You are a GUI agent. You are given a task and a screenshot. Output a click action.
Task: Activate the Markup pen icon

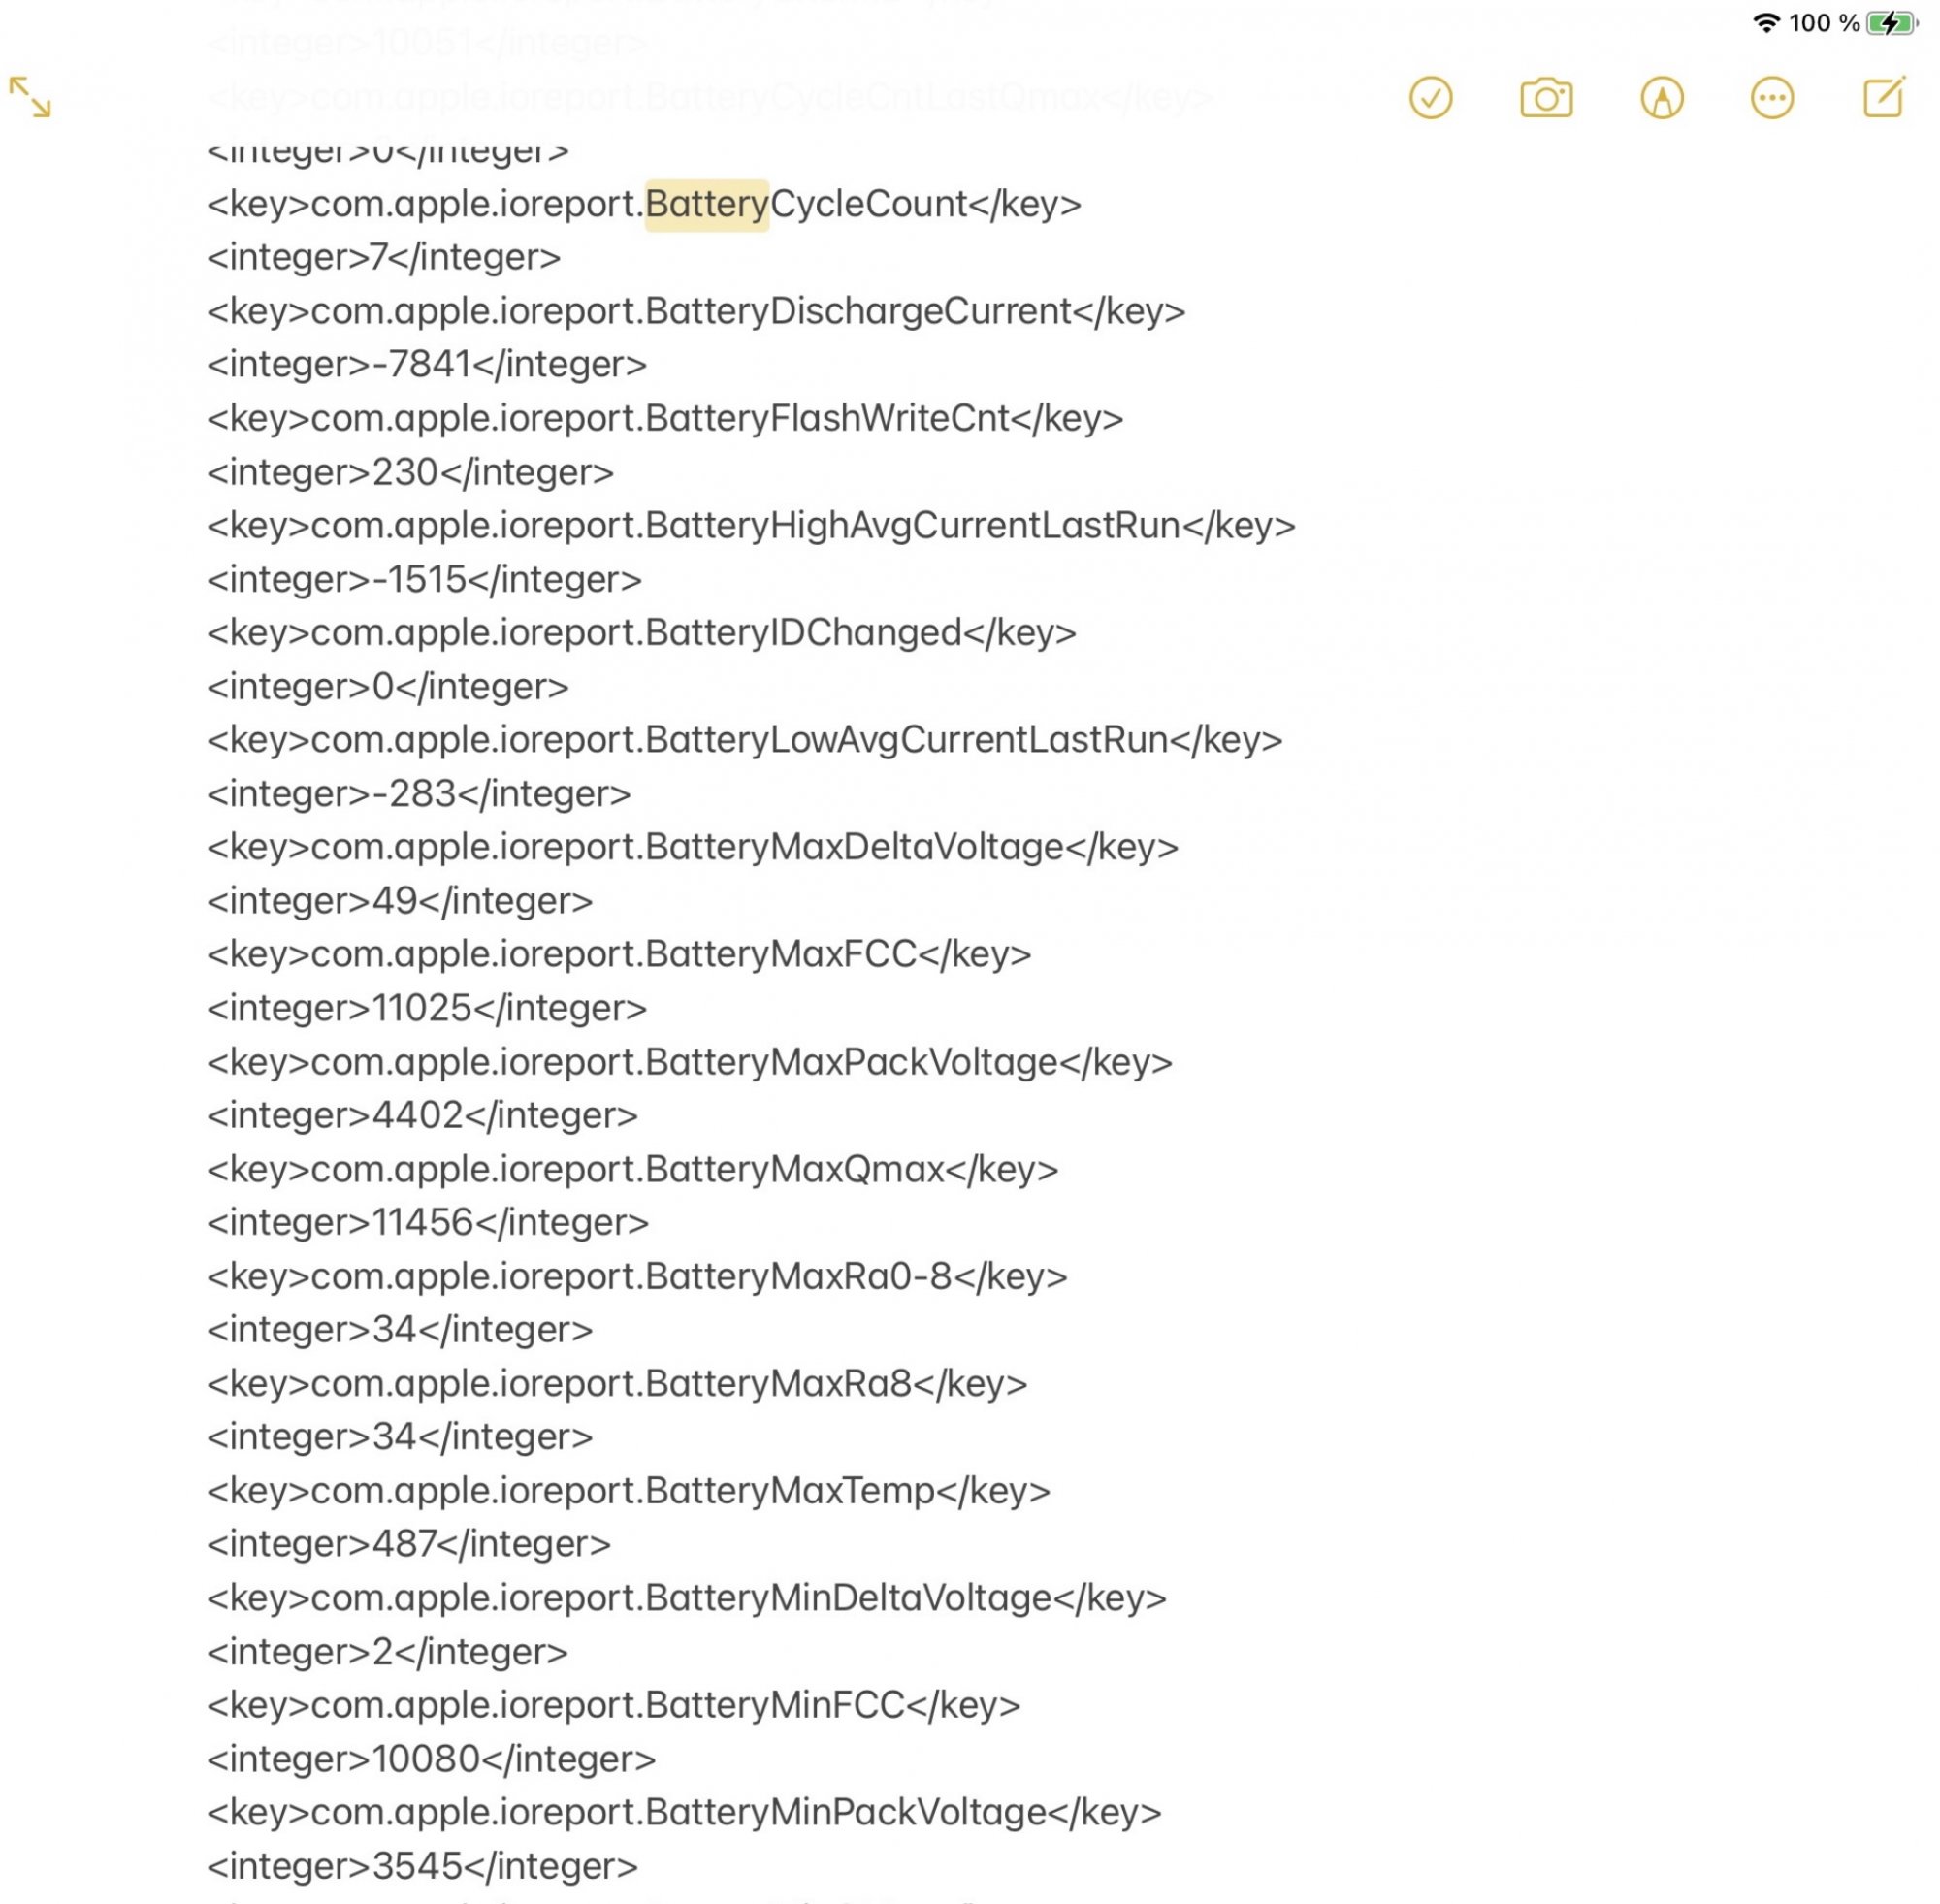point(1661,98)
